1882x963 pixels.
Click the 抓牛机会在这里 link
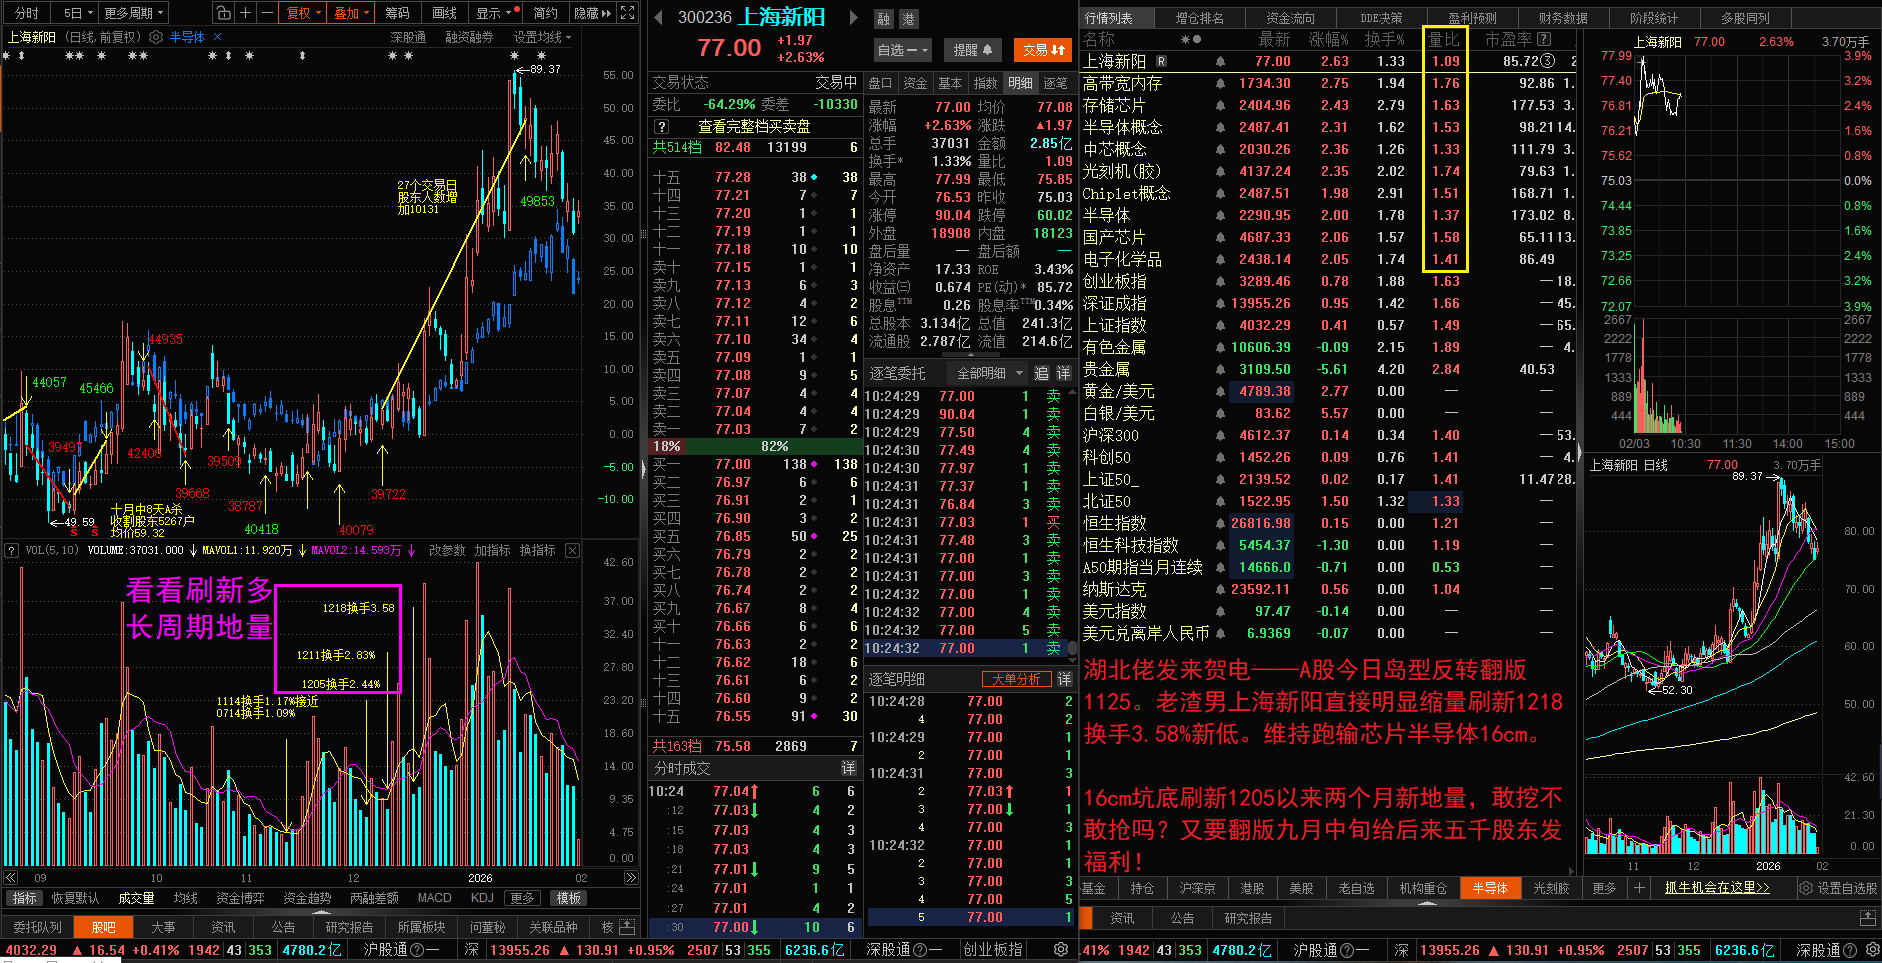[x=1717, y=888]
